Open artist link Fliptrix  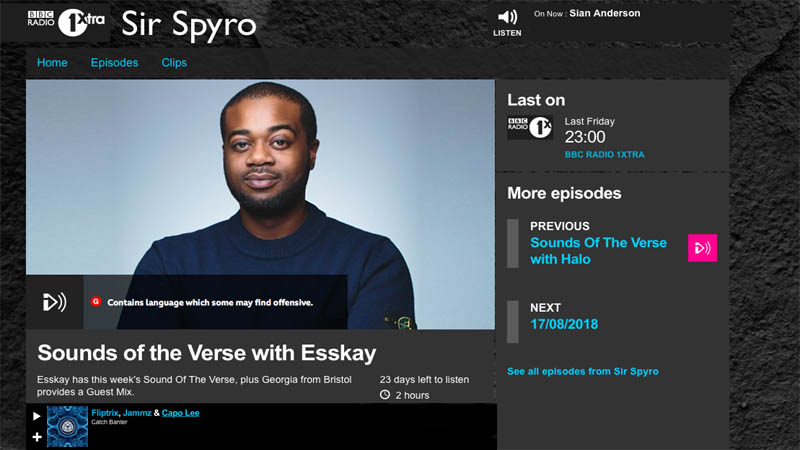coord(105,413)
